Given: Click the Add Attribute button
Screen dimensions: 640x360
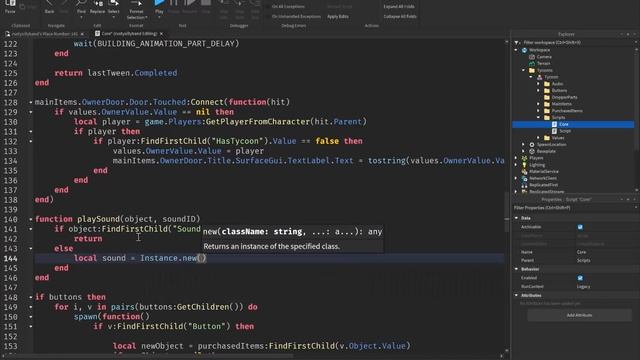Looking at the screenshot, I should coord(580,315).
